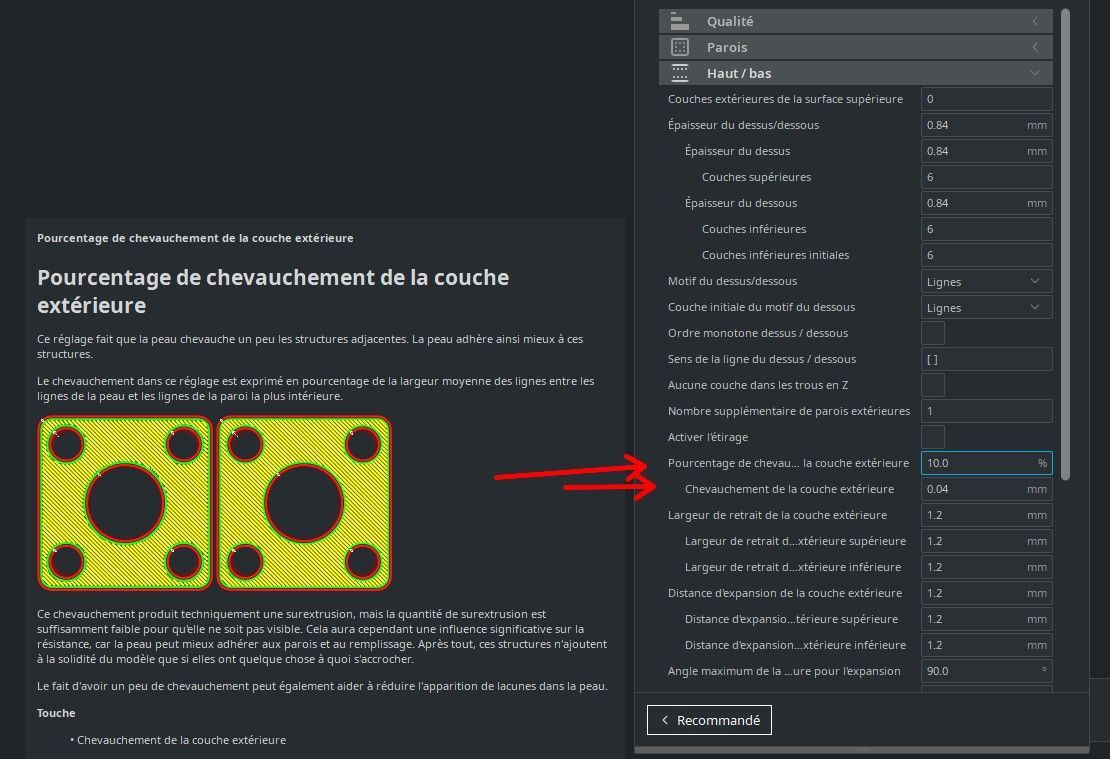Edit Couches extérieures de la surface supérieure field

click(x=986, y=99)
